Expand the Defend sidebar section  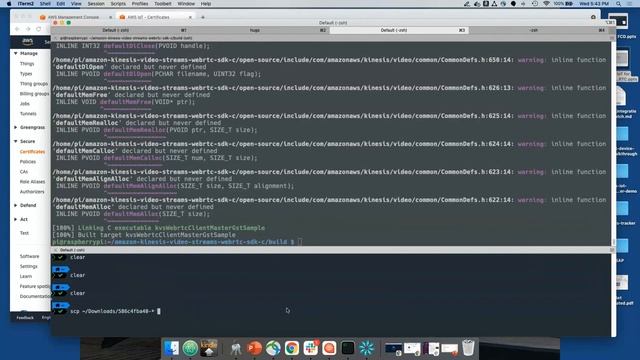pyautogui.click(x=16, y=205)
